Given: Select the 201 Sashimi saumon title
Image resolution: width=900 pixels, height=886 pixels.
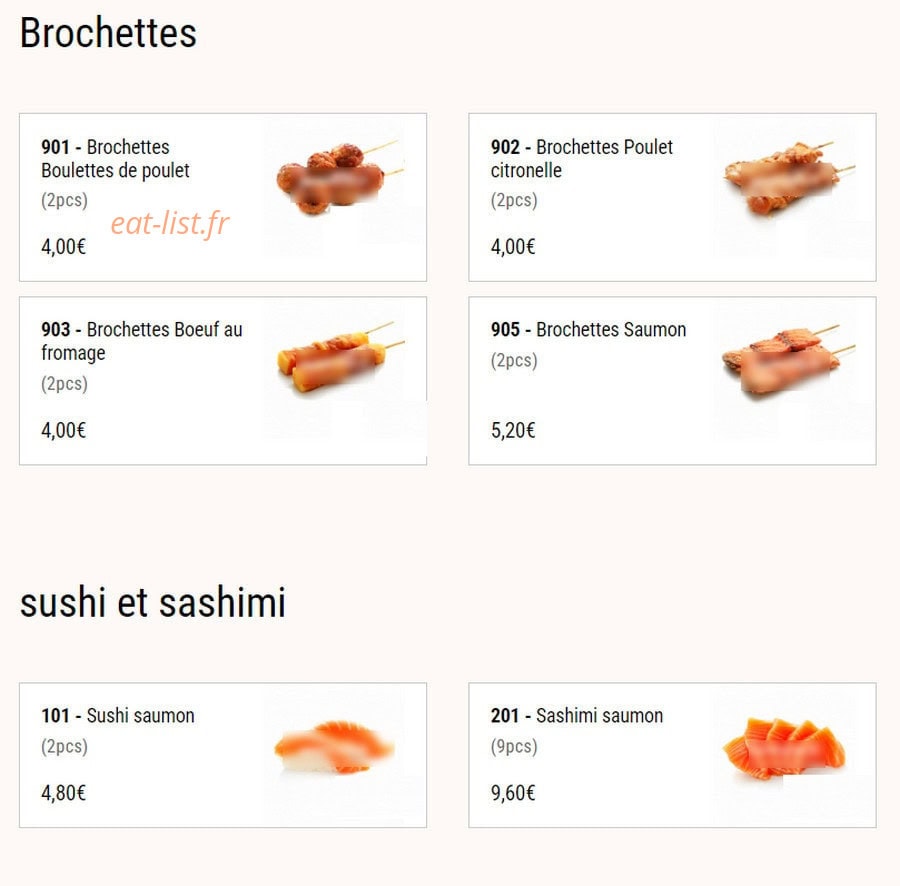Looking at the screenshot, I should (577, 716).
